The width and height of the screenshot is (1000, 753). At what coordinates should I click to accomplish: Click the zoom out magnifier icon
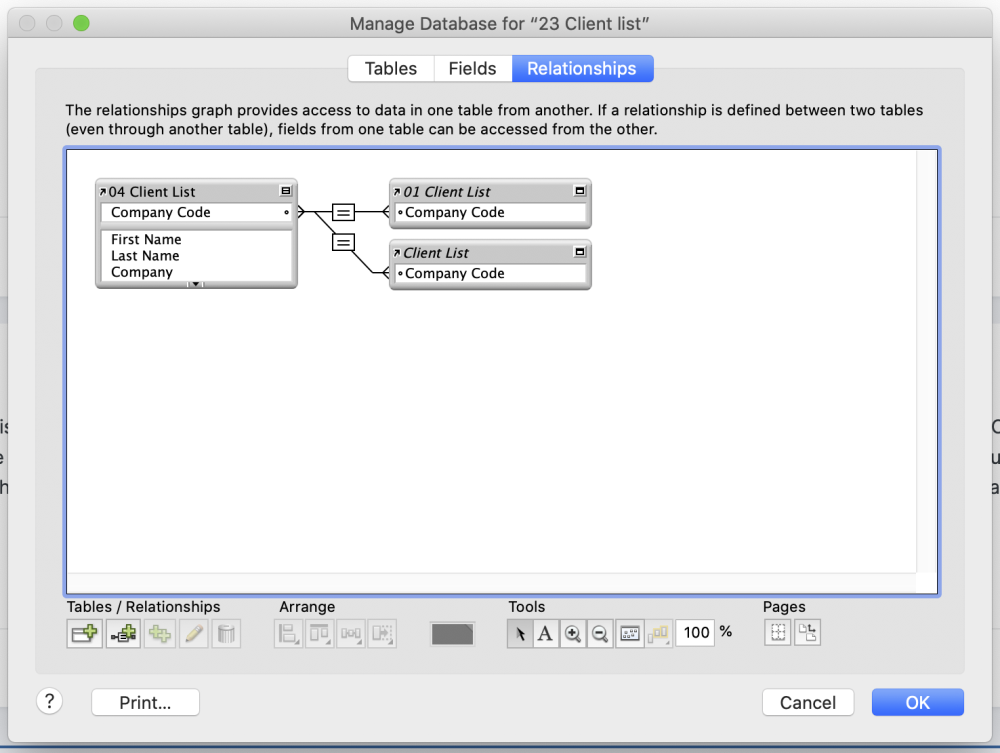pos(598,632)
